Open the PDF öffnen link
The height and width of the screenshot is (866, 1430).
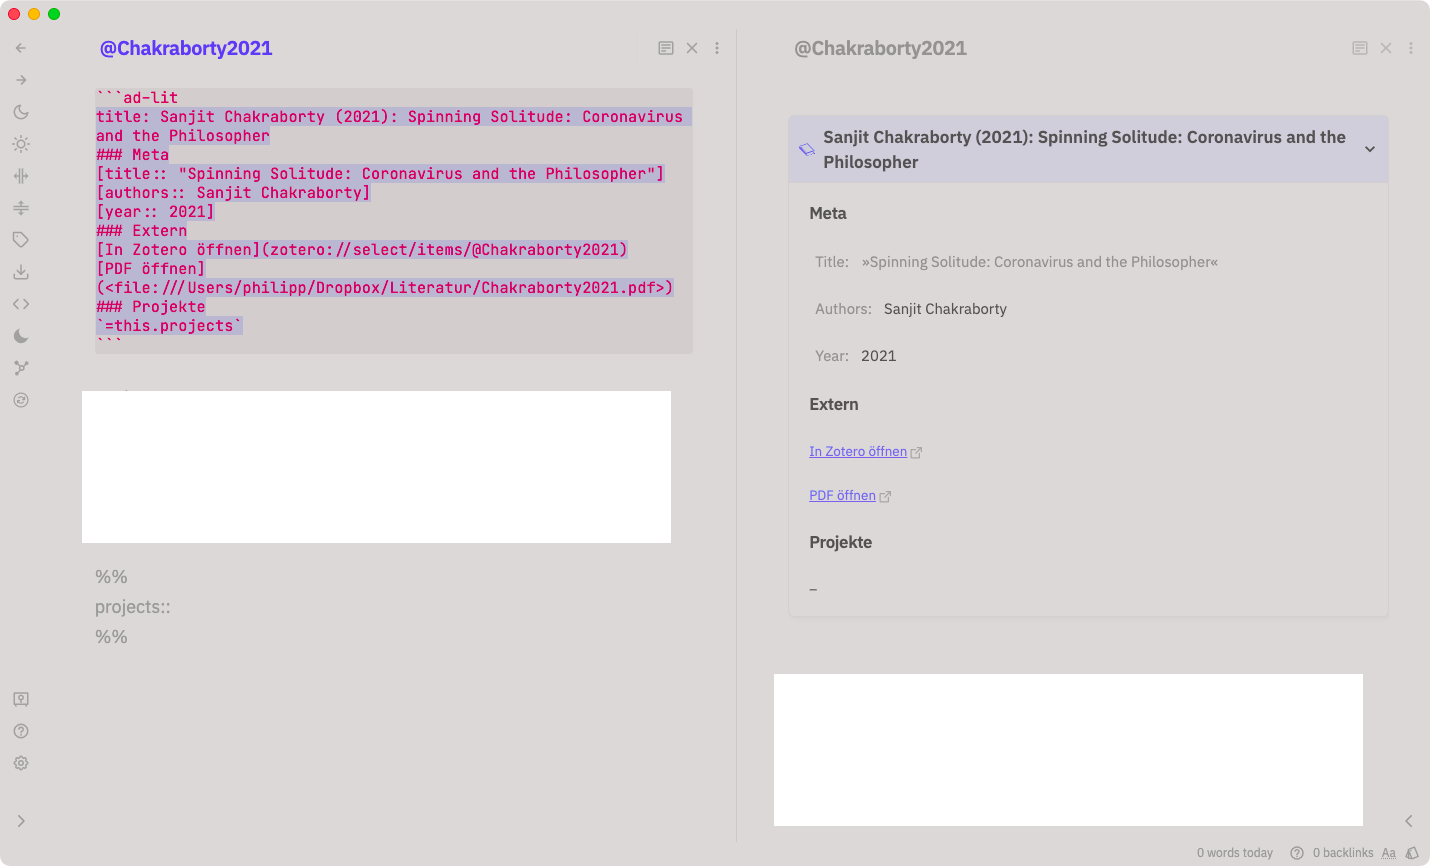tap(842, 495)
